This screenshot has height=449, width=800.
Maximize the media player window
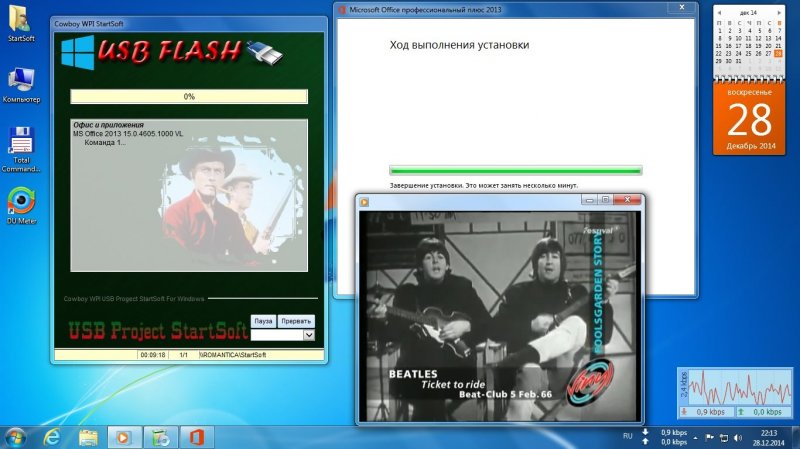pyautogui.click(x=605, y=200)
